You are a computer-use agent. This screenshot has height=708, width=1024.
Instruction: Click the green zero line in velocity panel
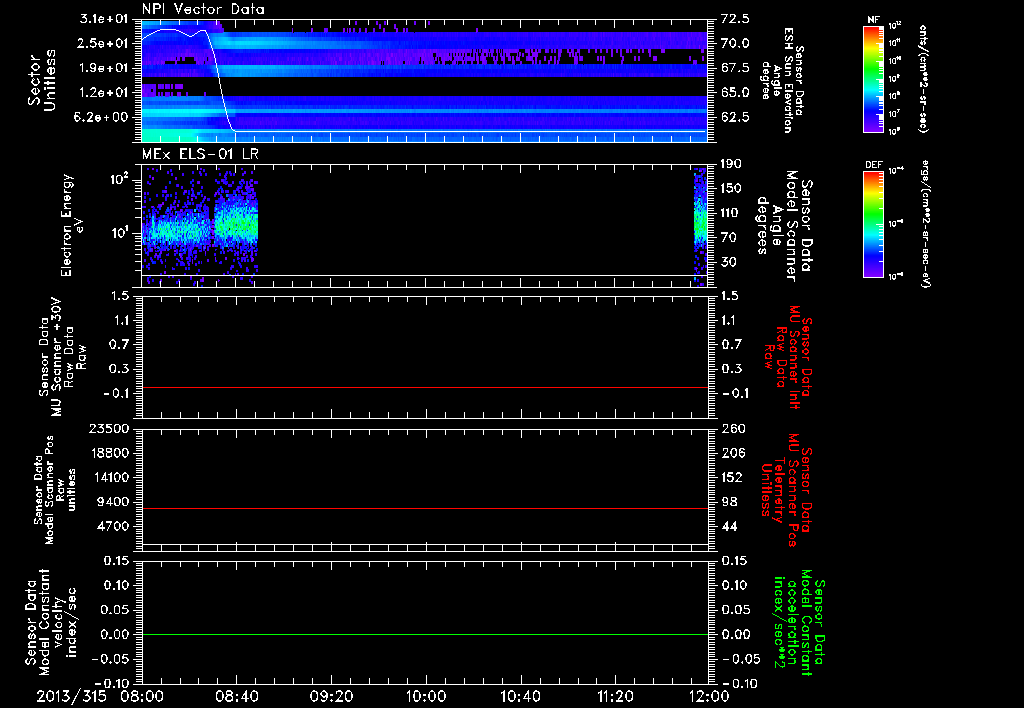425,634
